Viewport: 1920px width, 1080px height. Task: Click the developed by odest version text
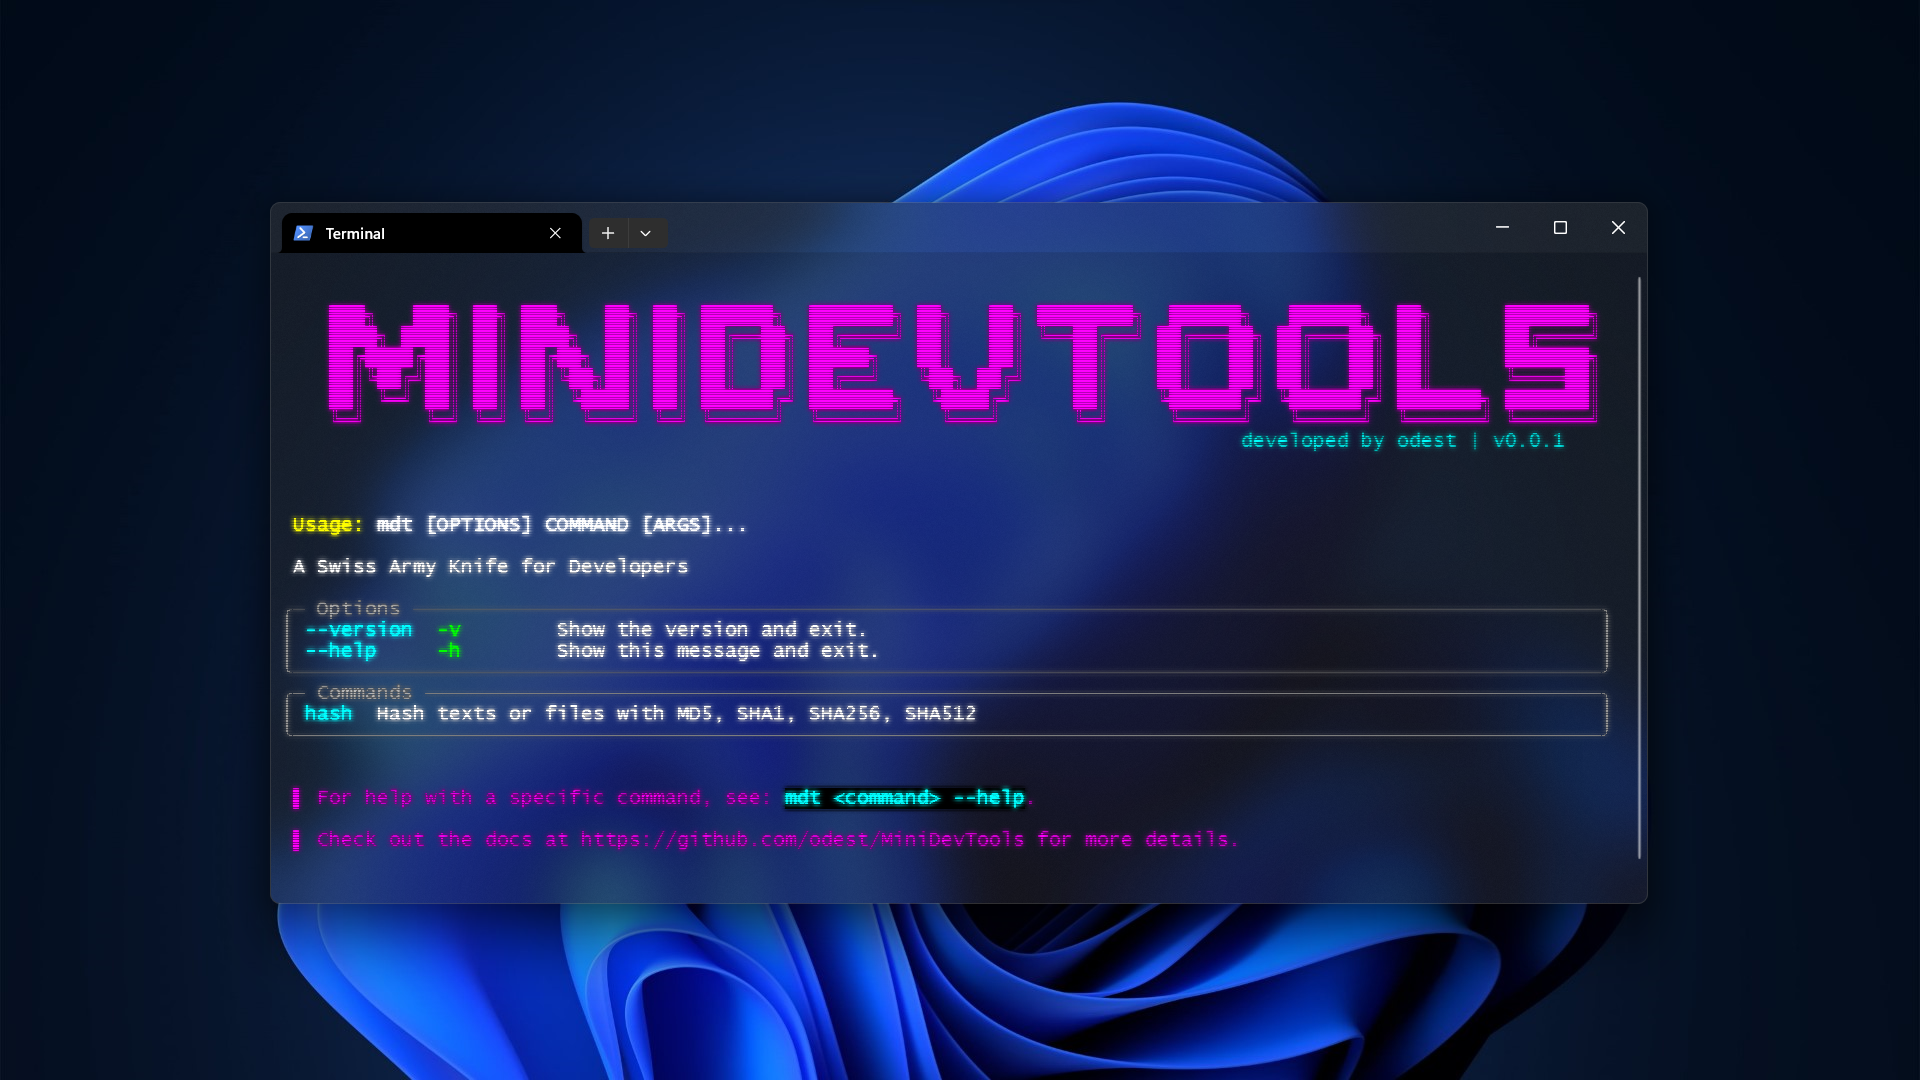1403,440
